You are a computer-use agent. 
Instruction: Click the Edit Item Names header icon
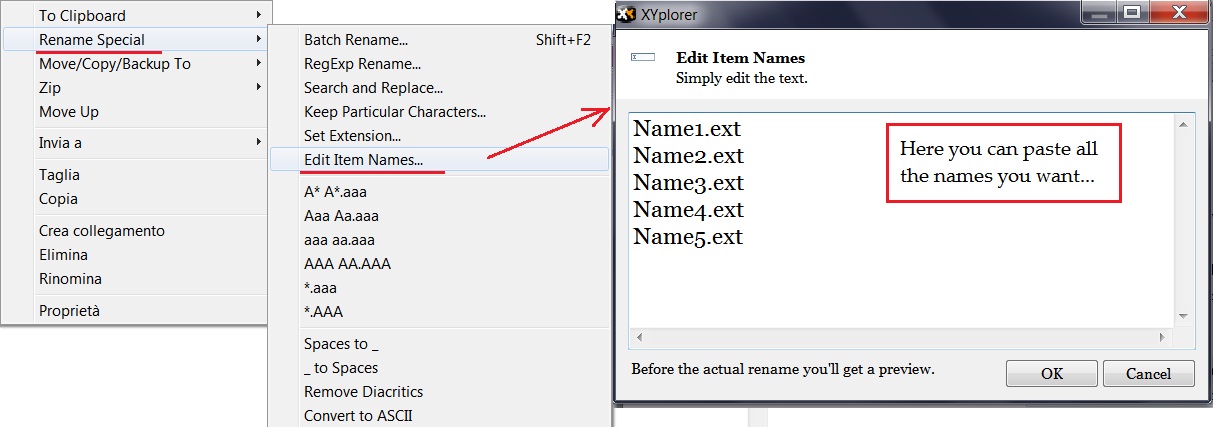[643, 58]
